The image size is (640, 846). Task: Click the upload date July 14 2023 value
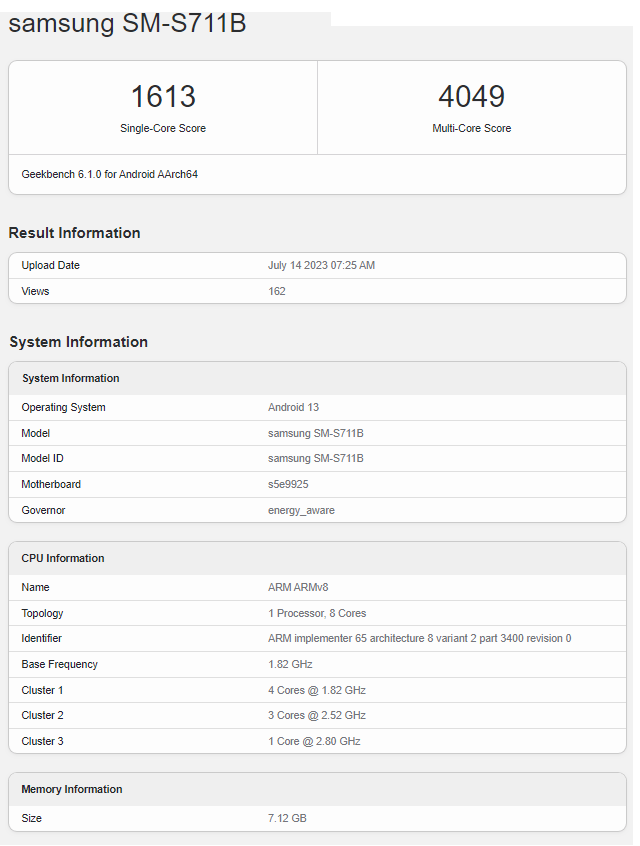point(321,265)
